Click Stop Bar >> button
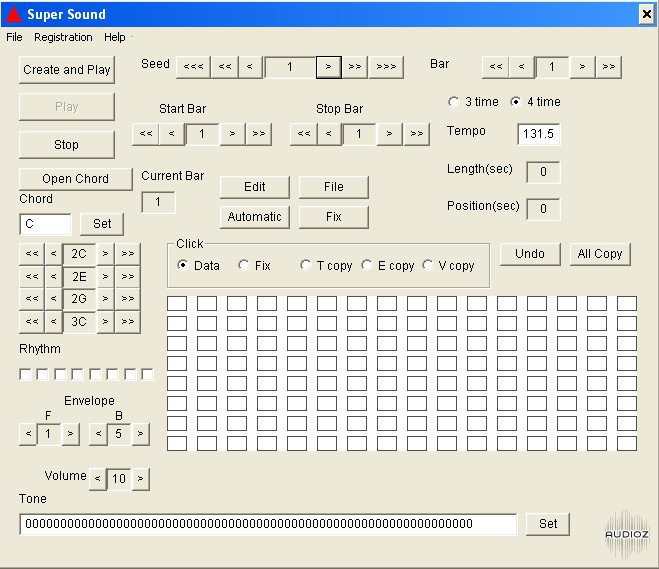Image resolution: width=659 pixels, height=569 pixels. [x=416, y=134]
